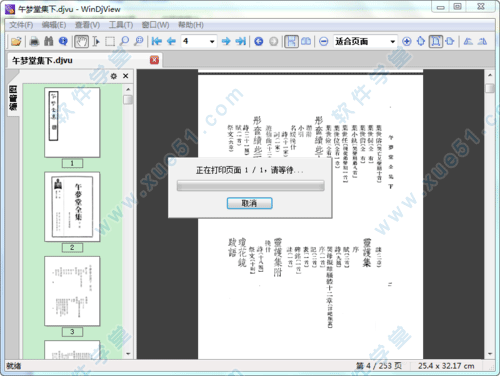Viewport: 500px width, 376px height.
Task: Activate the hand drag tool
Action: (81, 41)
